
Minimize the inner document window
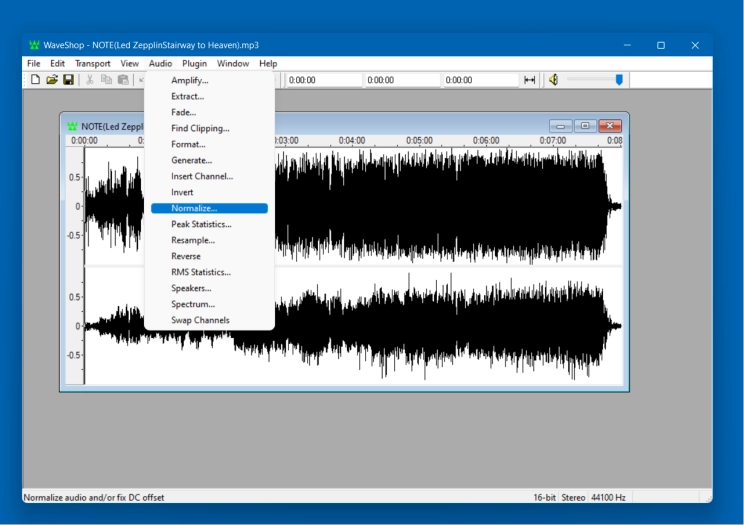pyautogui.click(x=560, y=126)
